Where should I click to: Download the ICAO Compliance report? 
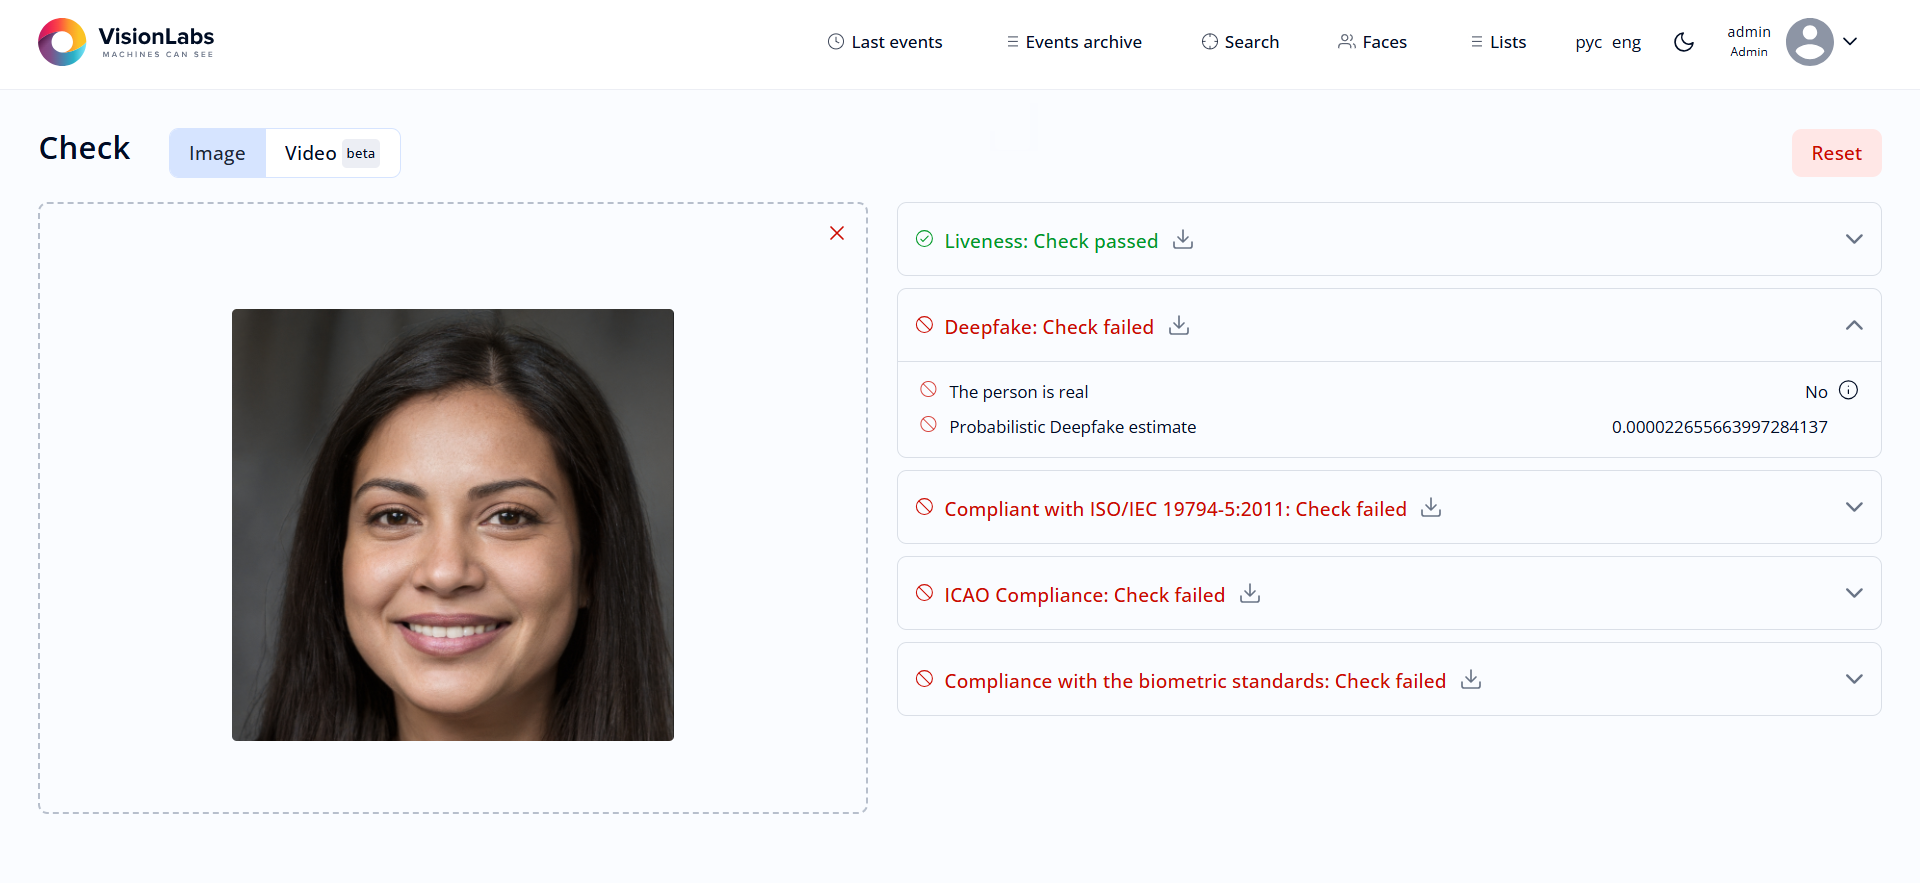click(1250, 594)
